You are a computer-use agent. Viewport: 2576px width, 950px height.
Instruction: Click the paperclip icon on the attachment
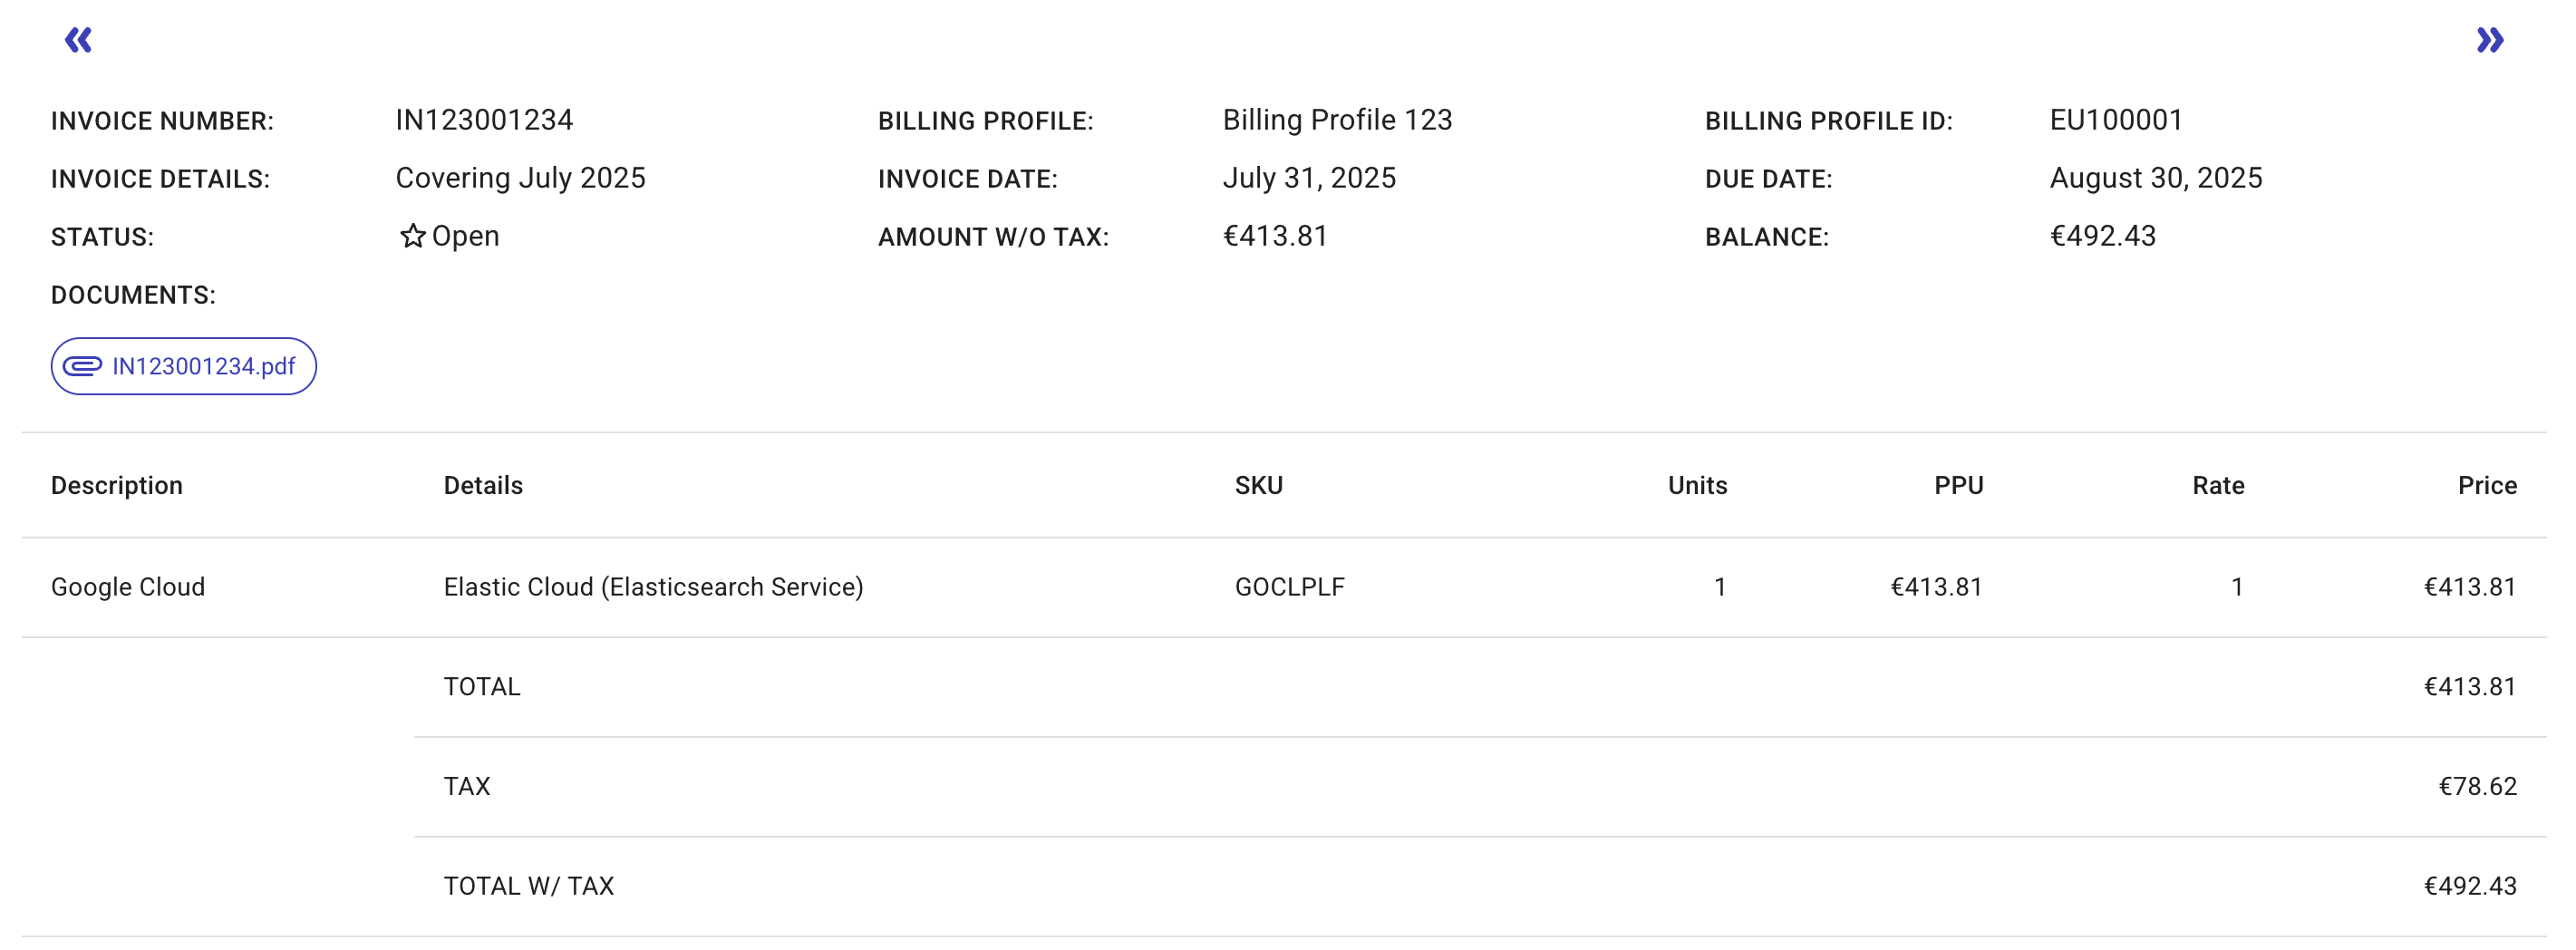[x=84, y=366]
